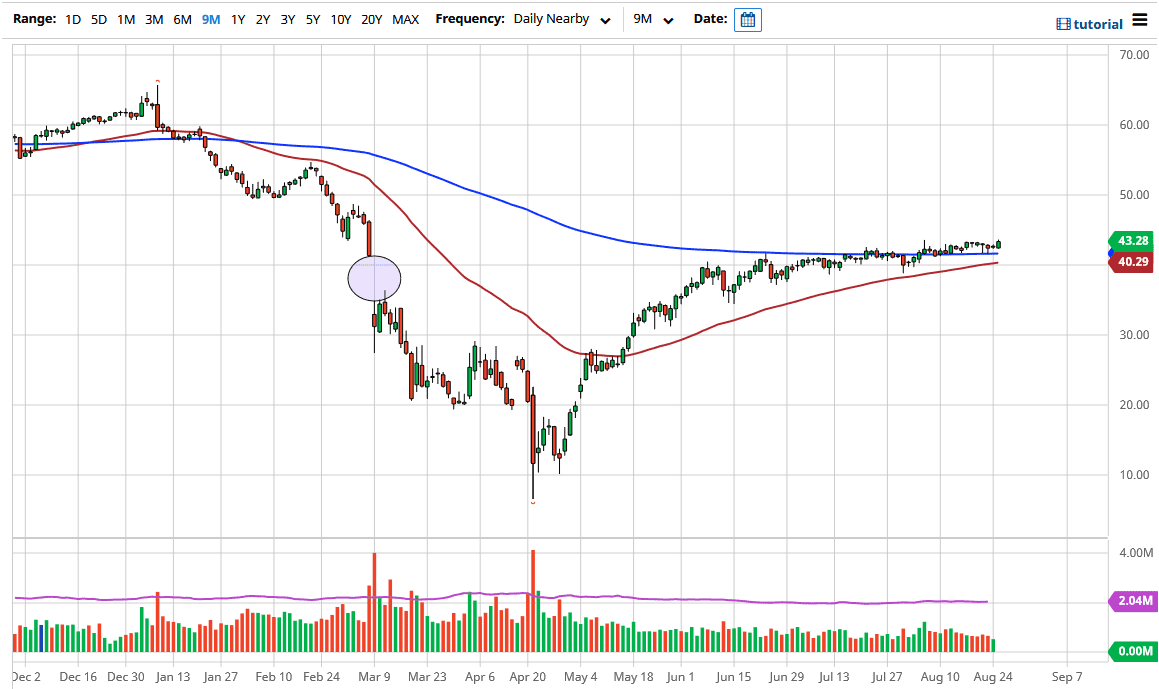The image size is (1159, 689).
Task: Click the film strip icon beside tutorial
Action: click(1063, 23)
